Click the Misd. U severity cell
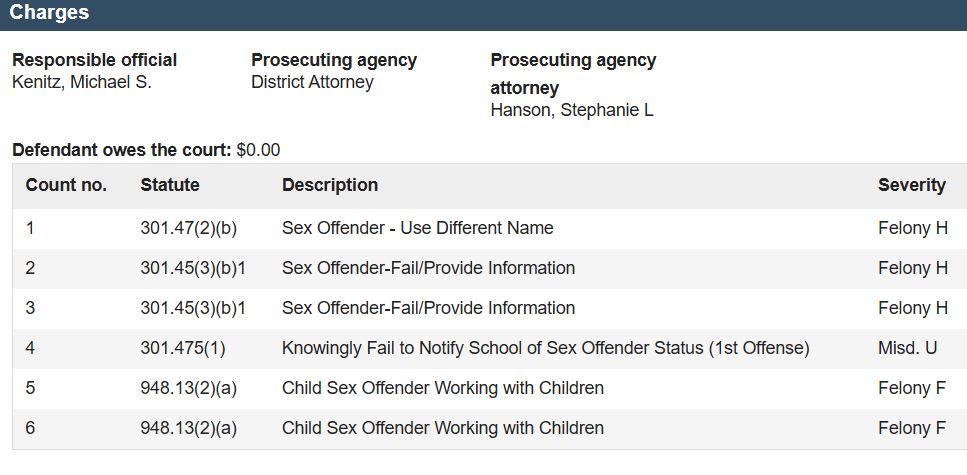The height and width of the screenshot is (475, 967). [907, 349]
